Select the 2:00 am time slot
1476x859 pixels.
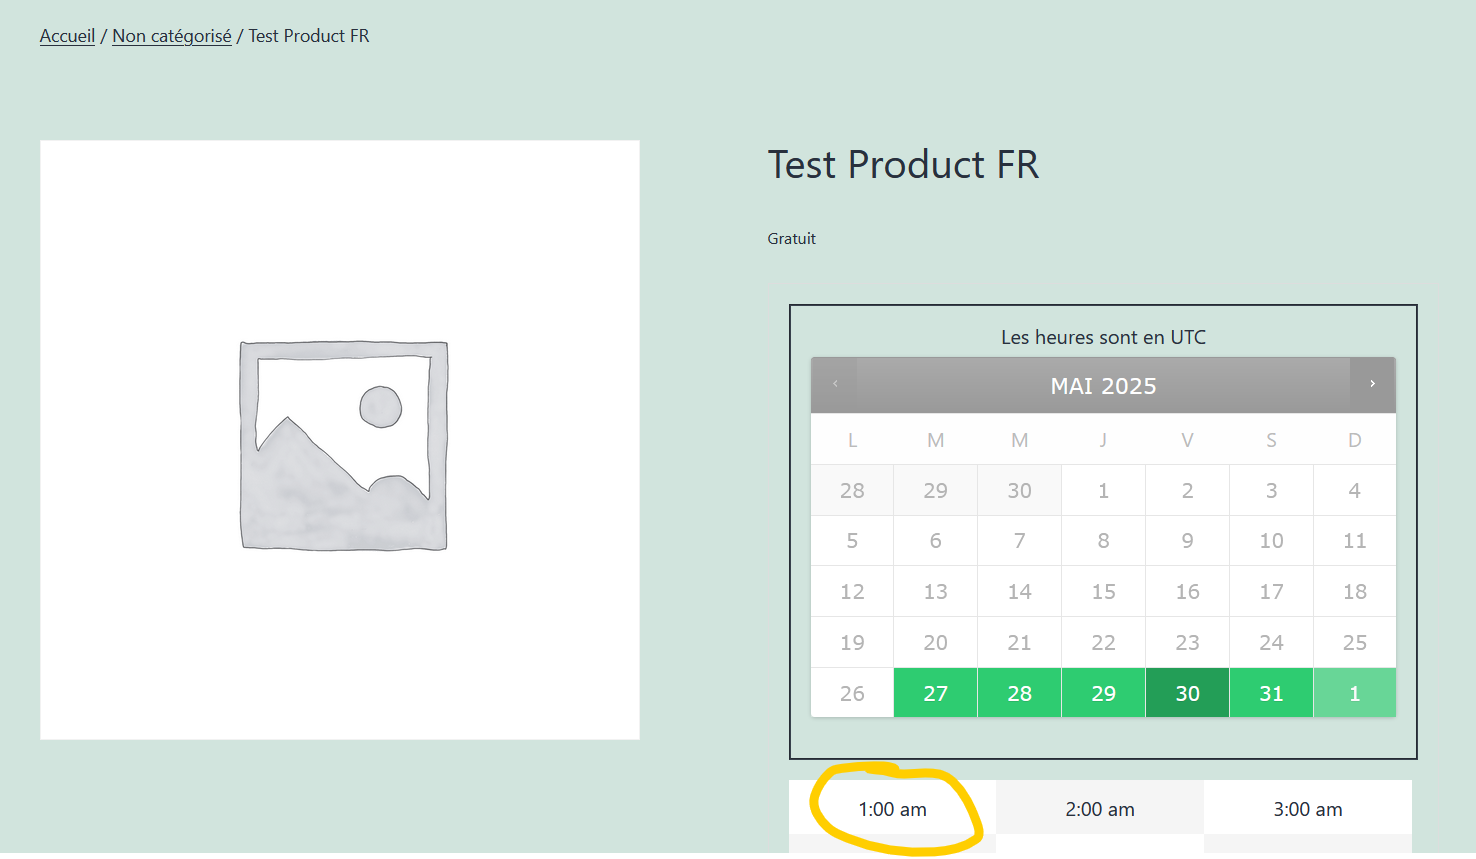(1100, 808)
